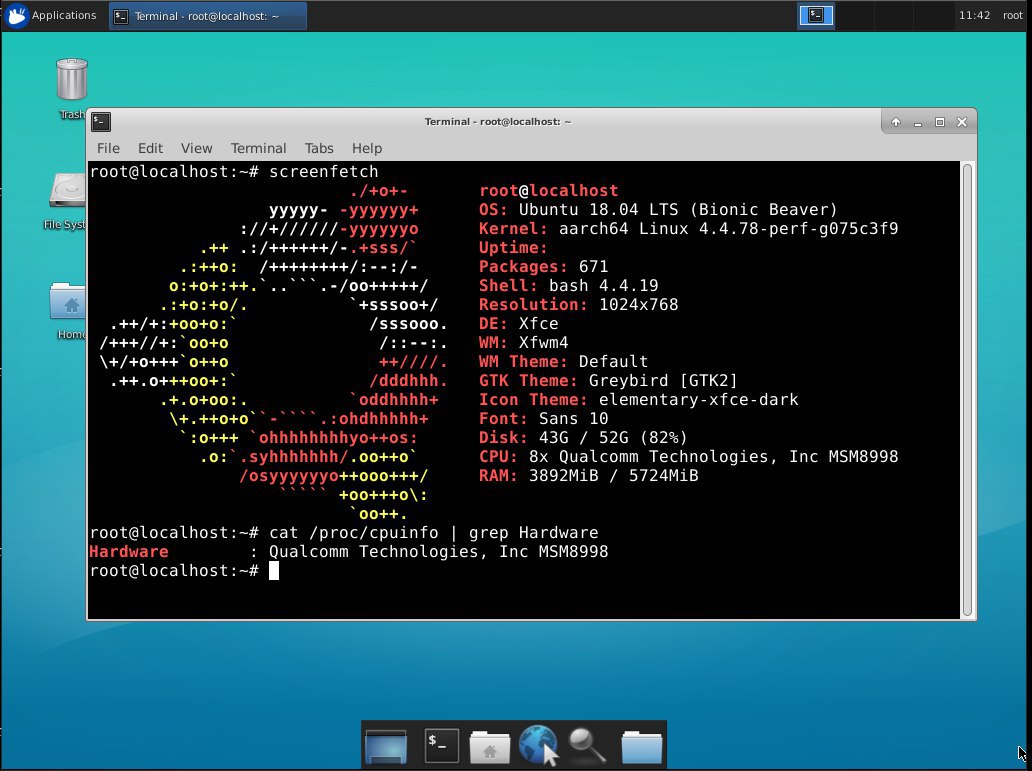This screenshot has height=771, width=1032.
Task: Click the 'Font: Sans 10' line
Action: [544, 419]
